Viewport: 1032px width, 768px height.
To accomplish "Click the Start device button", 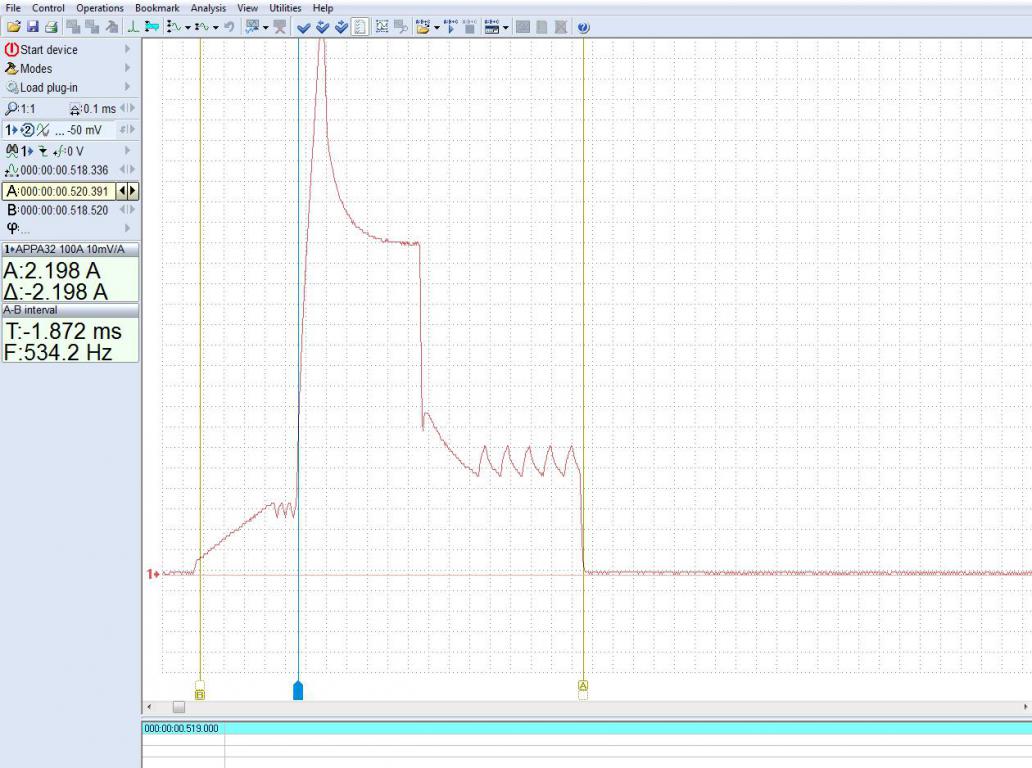I will tap(48, 49).
